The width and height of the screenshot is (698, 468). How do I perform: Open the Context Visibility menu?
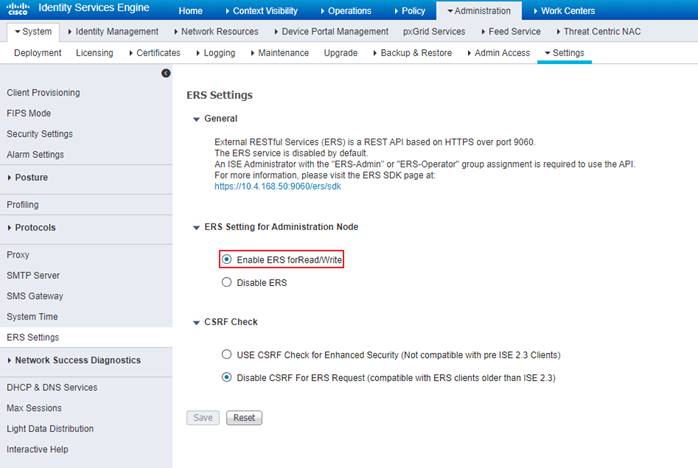click(x=261, y=11)
